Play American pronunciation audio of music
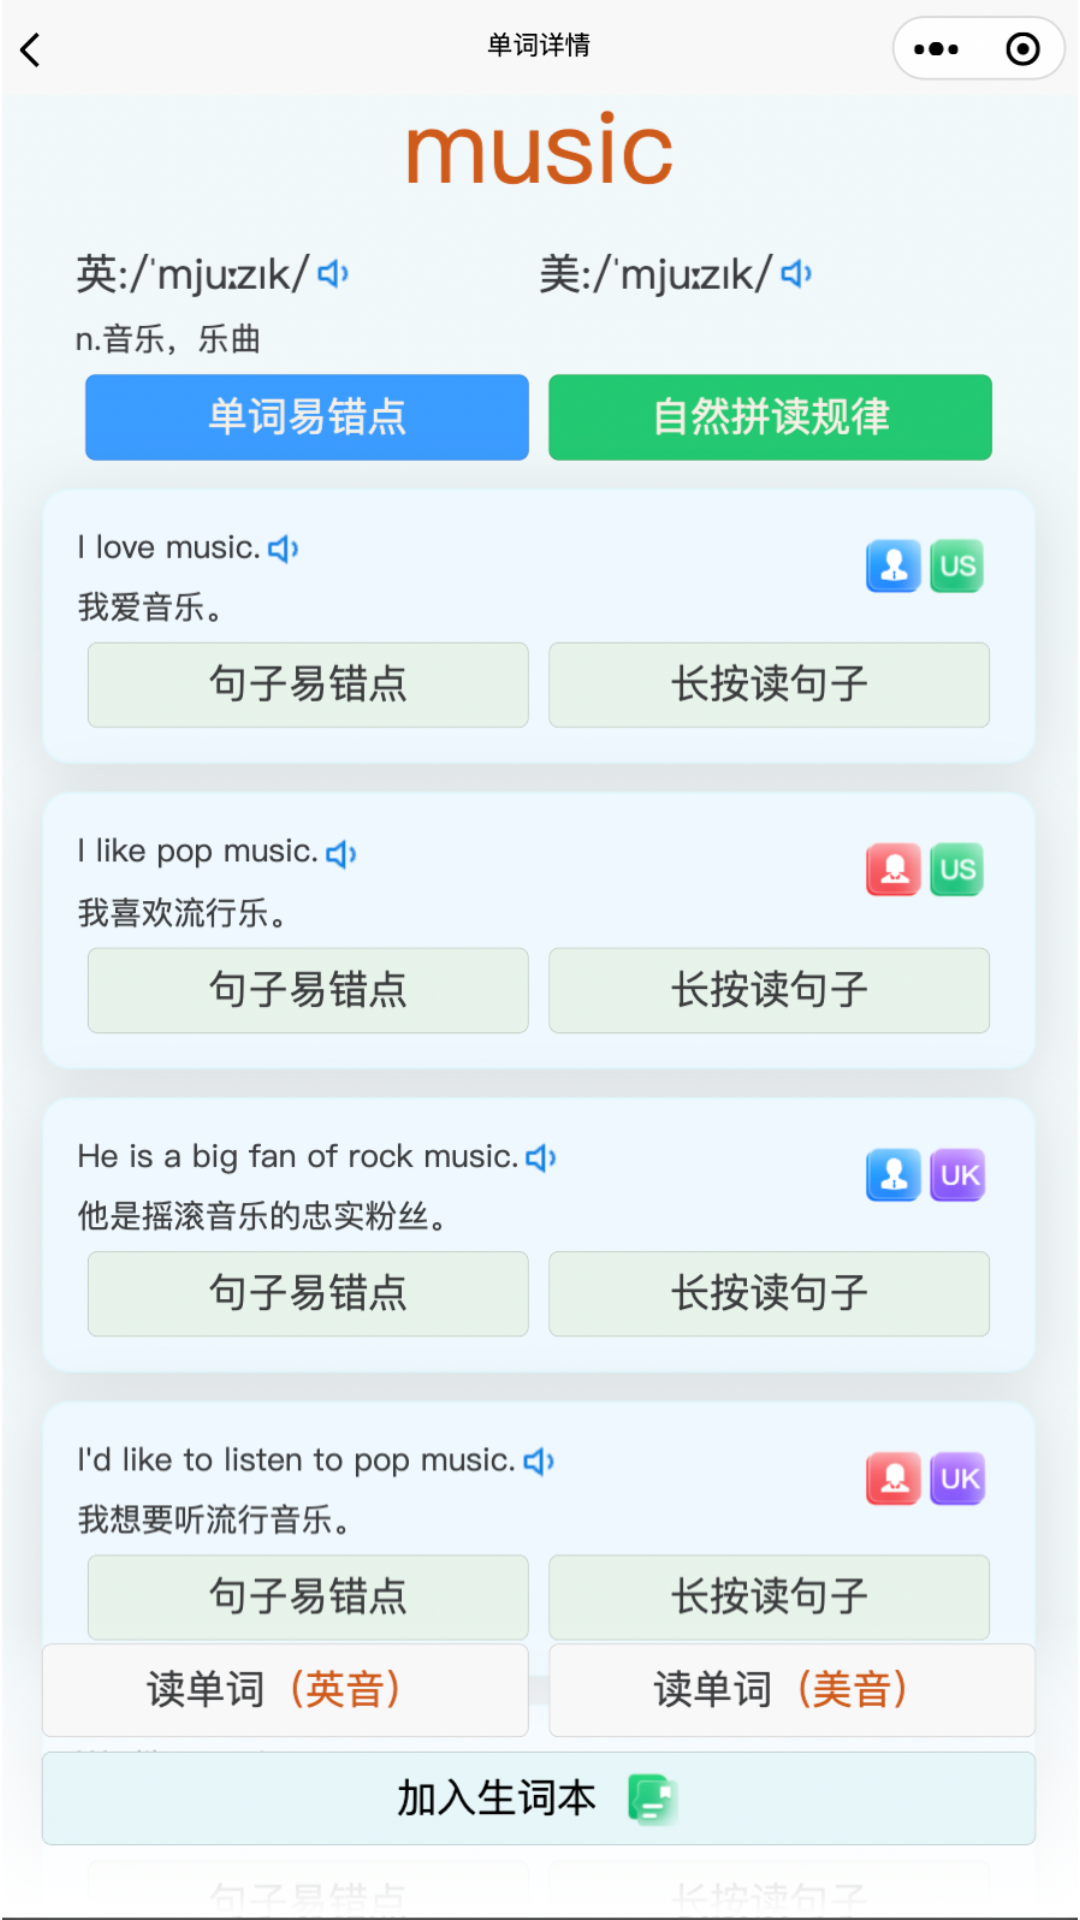Screen dimensions: 1080x1920 click(x=796, y=273)
